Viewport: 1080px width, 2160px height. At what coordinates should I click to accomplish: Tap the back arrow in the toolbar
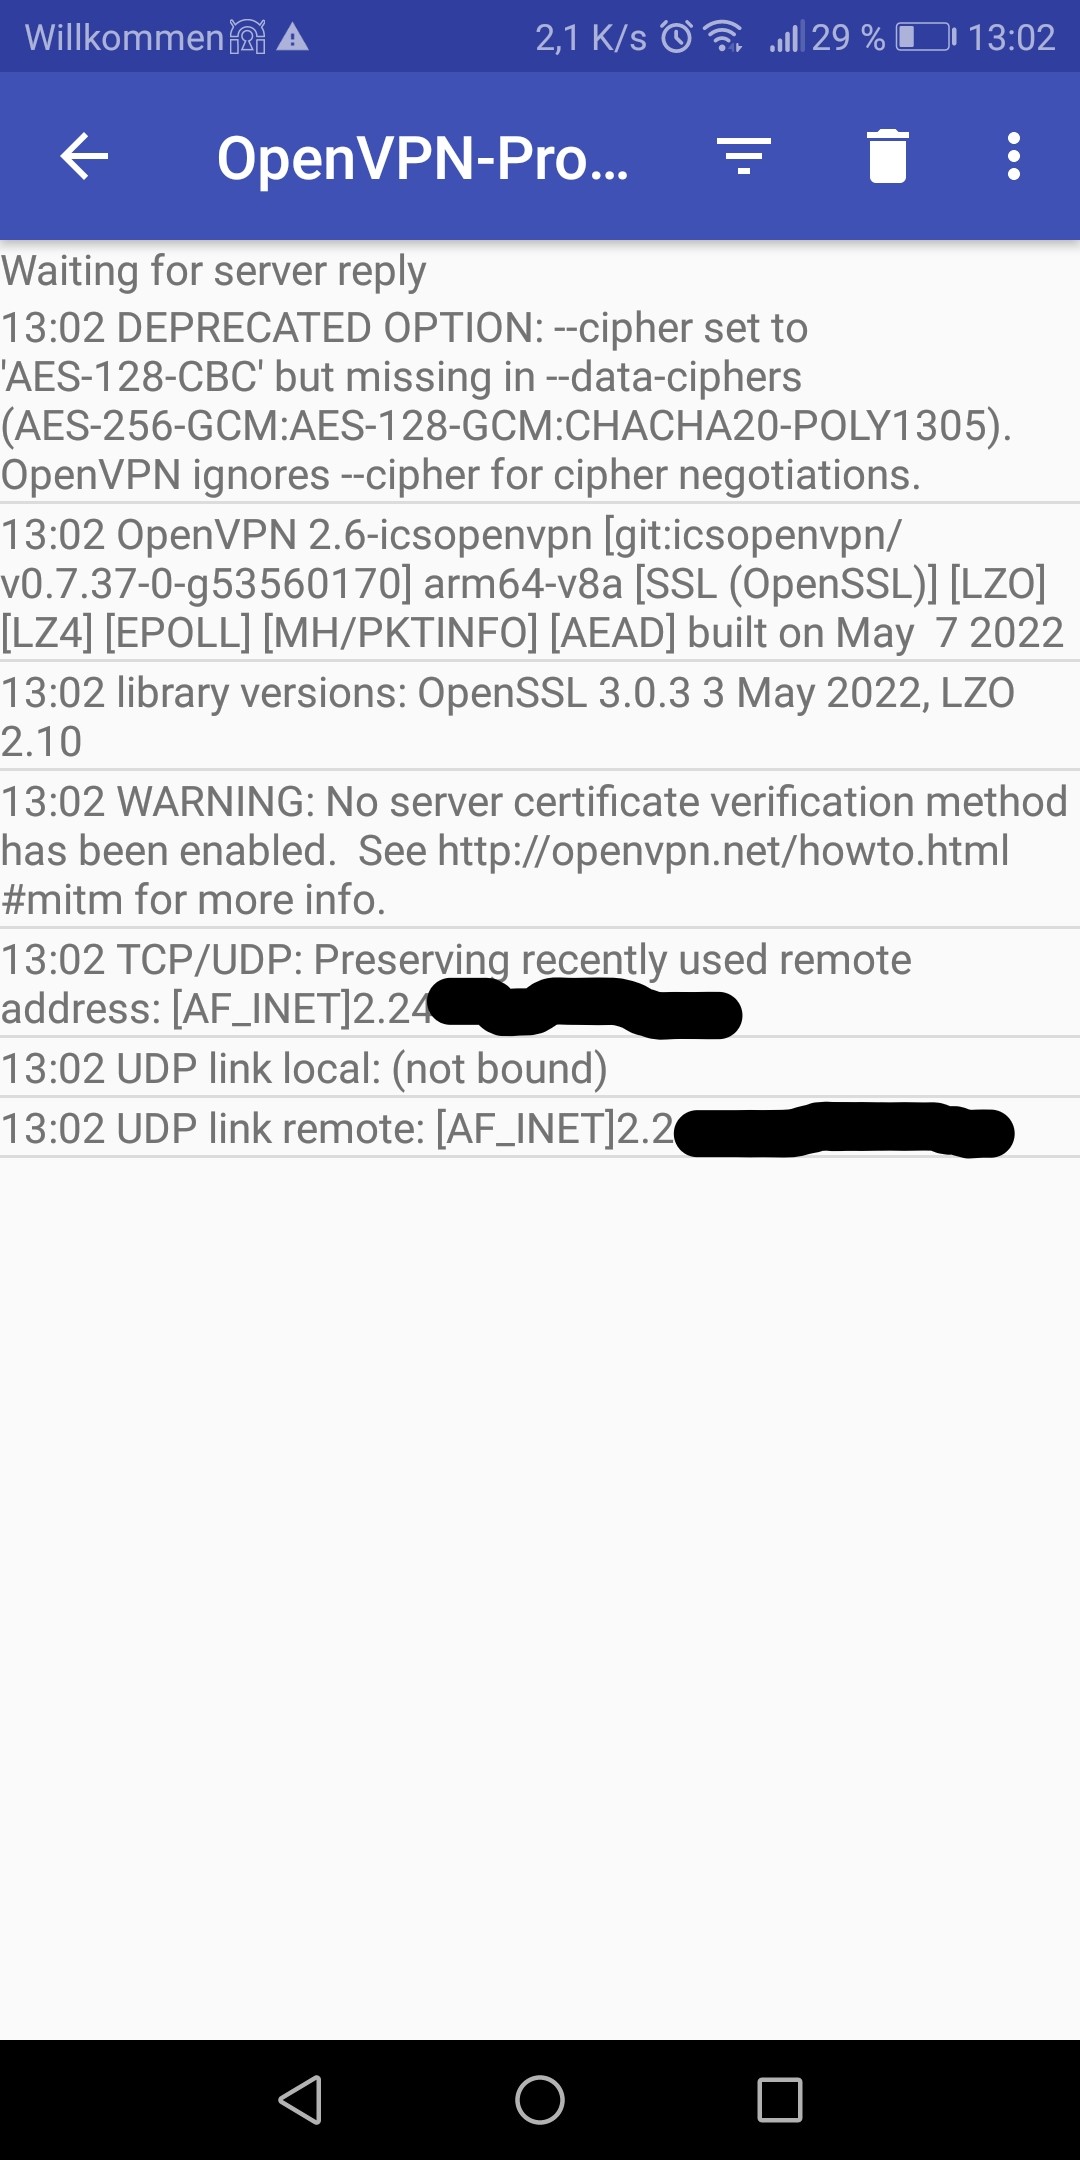(84, 157)
